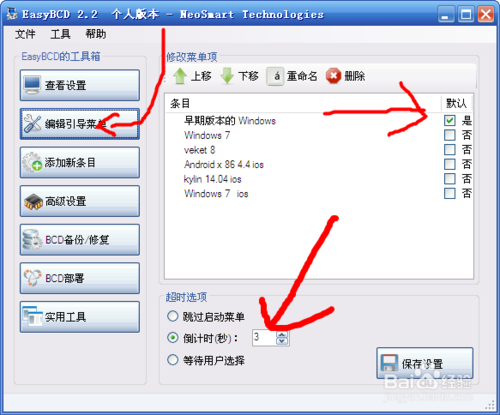Click the green up-arrow 上移 icon

pos(180,76)
